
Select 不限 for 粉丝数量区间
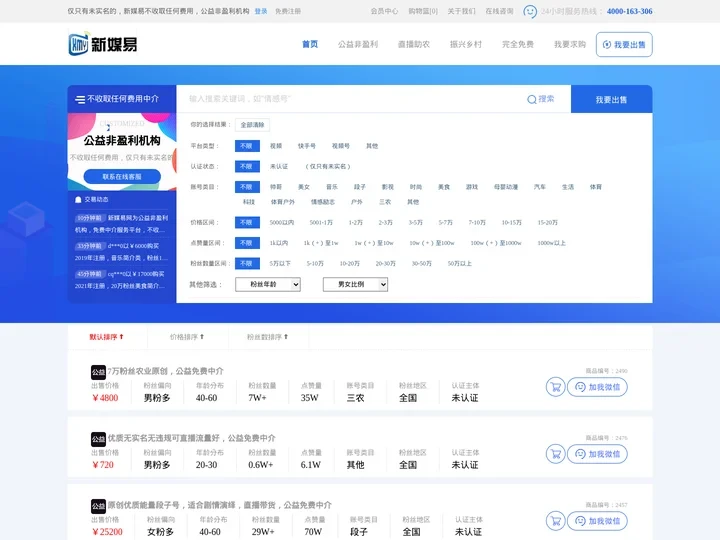click(x=247, y=263)
